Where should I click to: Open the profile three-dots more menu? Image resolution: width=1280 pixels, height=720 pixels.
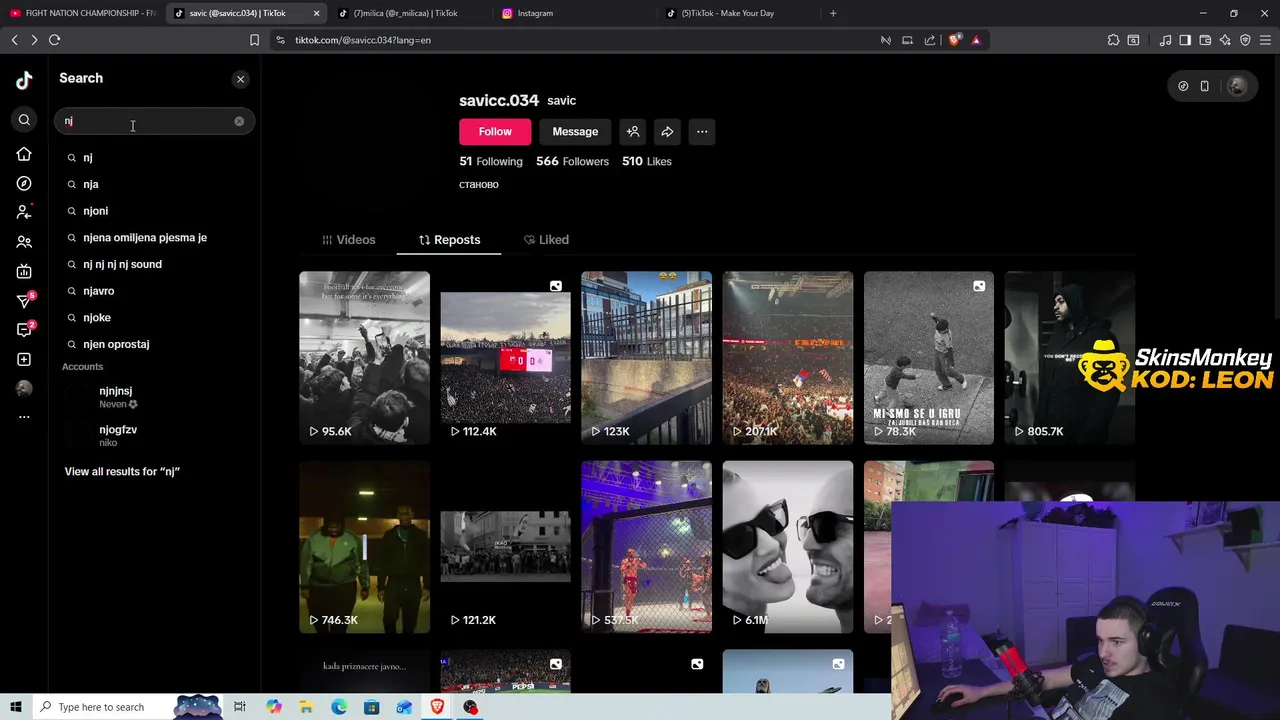[x=702, y=132]
